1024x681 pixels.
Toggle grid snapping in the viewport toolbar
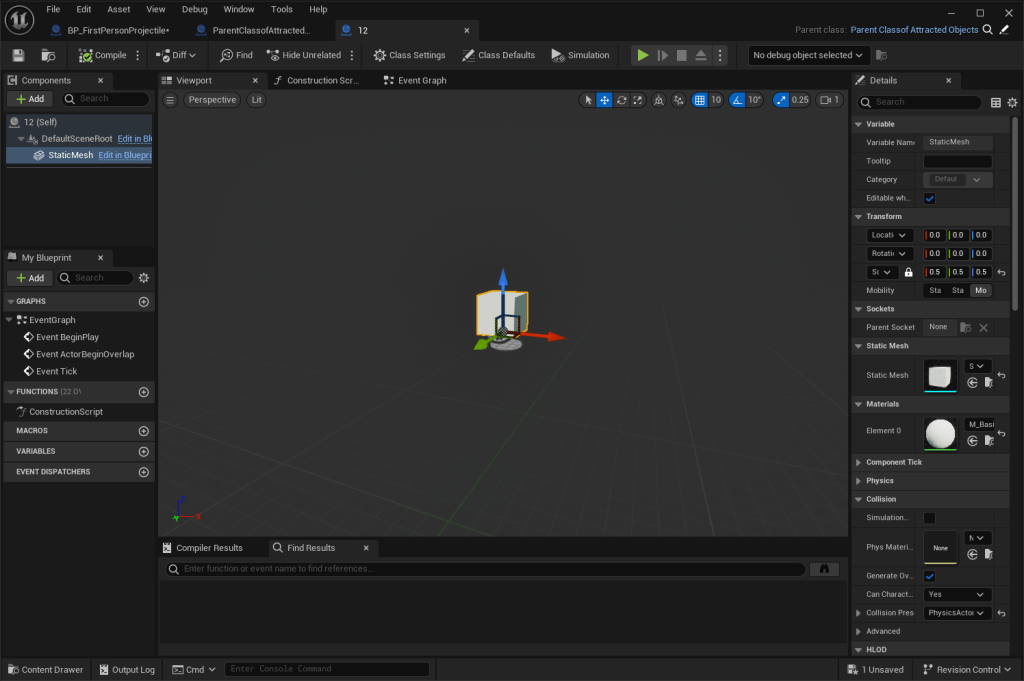click(x=700, y=100)
